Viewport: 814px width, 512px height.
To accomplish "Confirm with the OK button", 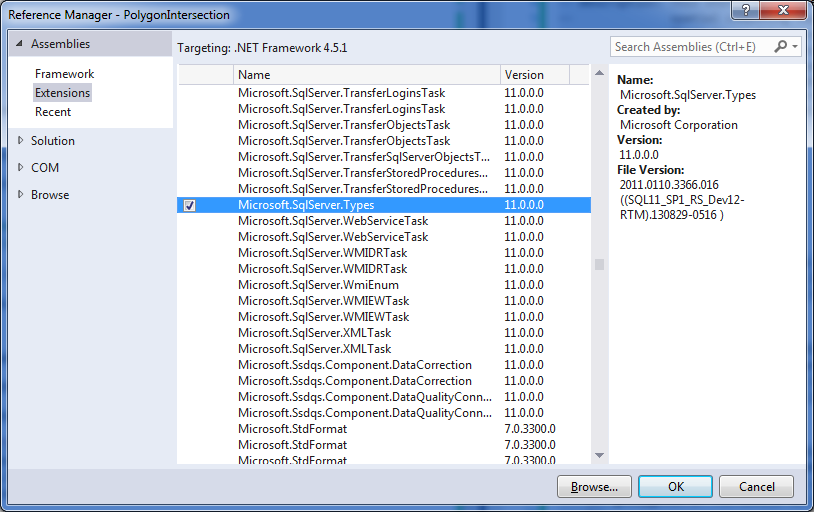I will pyautogui.click(x=675, y=487).
